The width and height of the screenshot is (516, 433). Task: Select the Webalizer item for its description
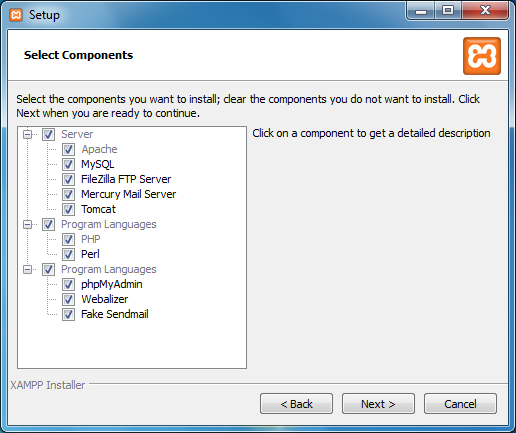tap(105, 299)
